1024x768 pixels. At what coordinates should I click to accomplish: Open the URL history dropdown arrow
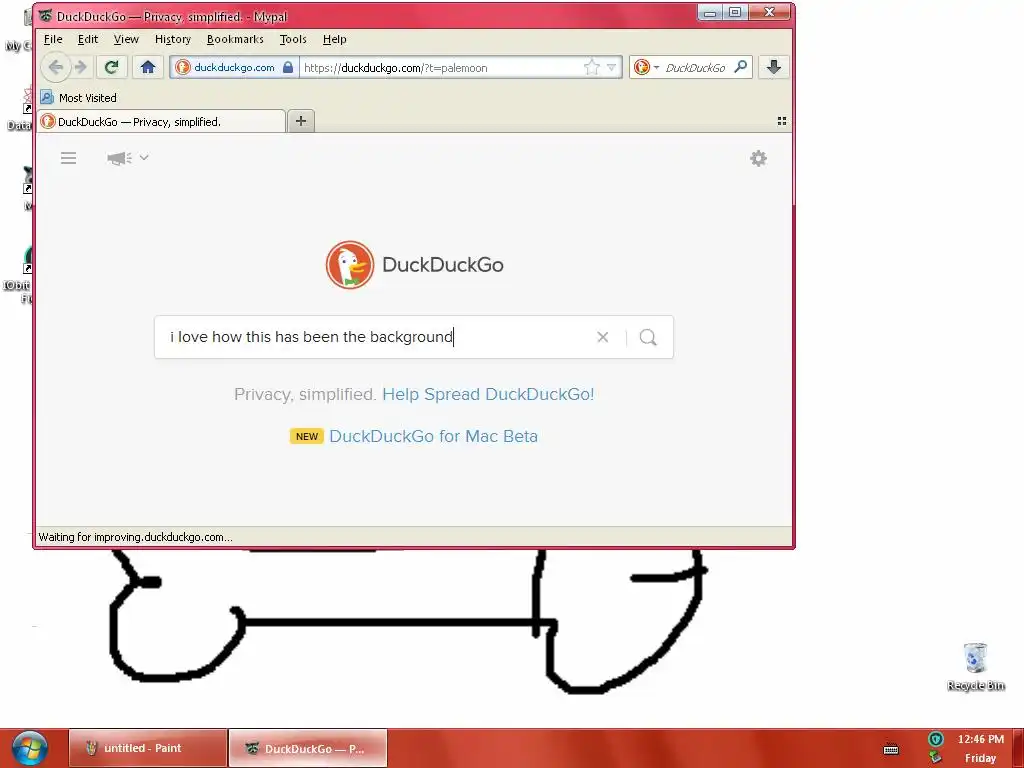pos(611,67)
